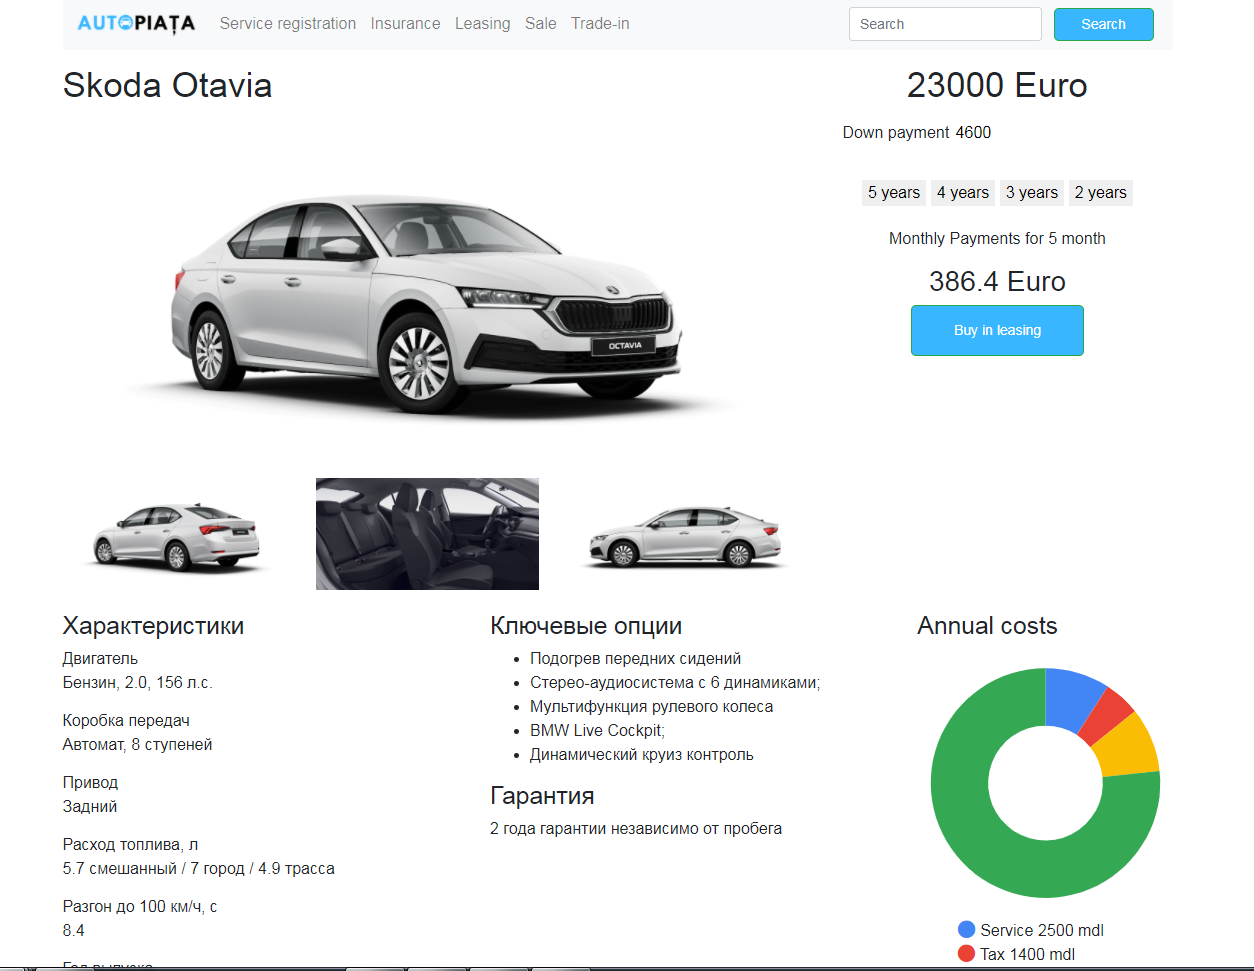Navigate to Sale page
Viewport: 1254px width, 971px height.
(x=540, y=23)
